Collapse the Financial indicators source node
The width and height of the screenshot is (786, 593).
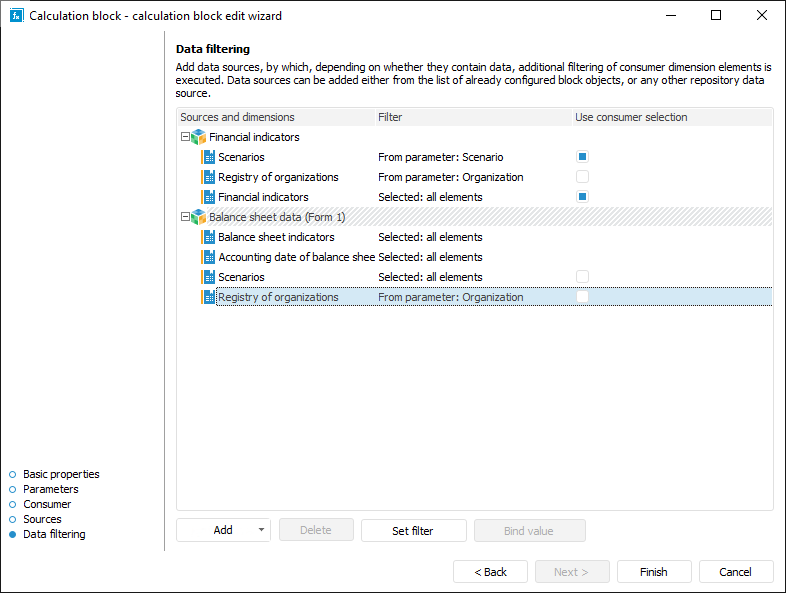tap(184, 137)
